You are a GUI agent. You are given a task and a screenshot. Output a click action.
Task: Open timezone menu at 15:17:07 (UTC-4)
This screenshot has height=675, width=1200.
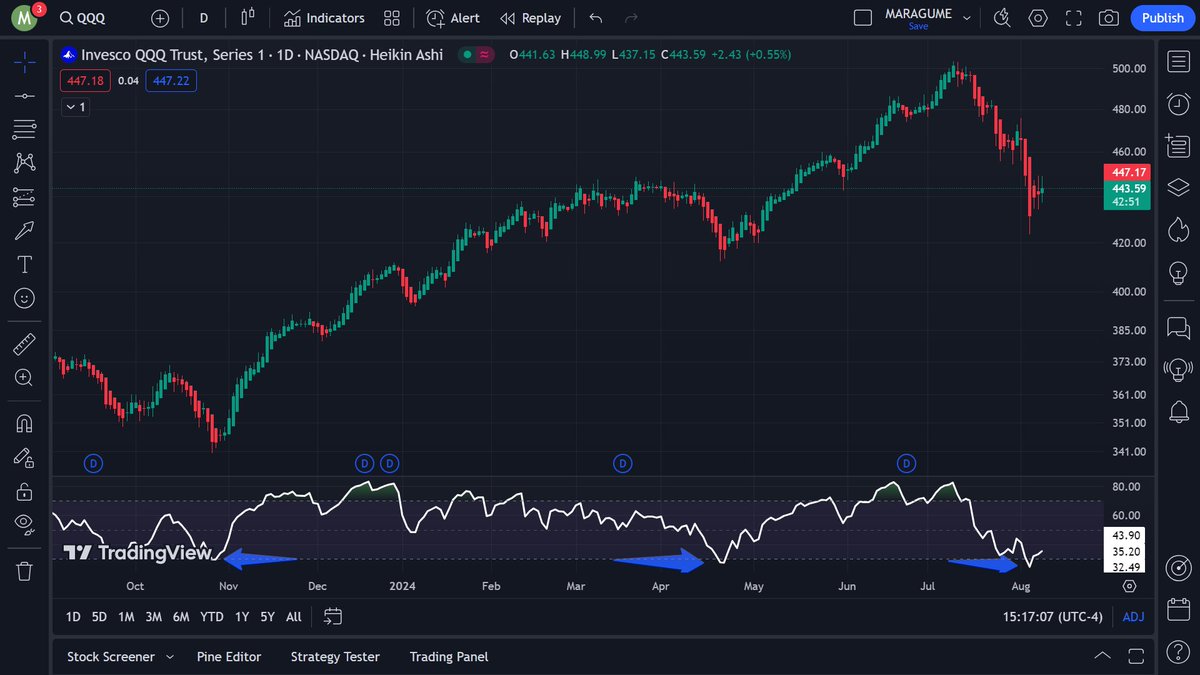[1053, 617]
